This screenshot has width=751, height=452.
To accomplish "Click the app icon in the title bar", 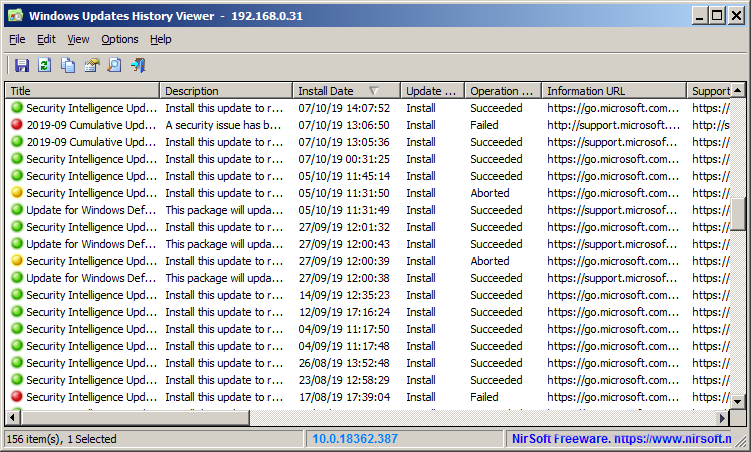I will pyautogui.click(x=15, y=16).
